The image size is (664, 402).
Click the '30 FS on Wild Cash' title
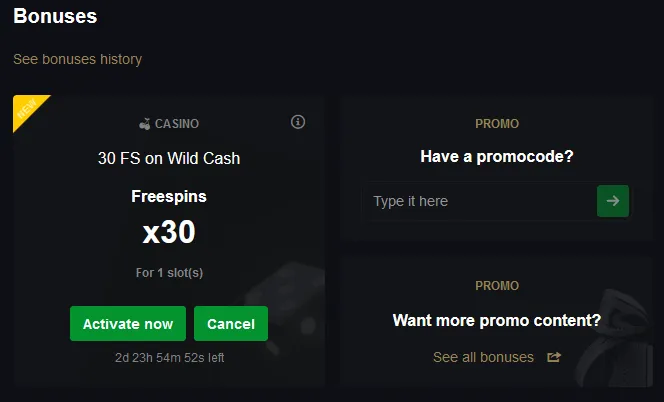(169, 158)
